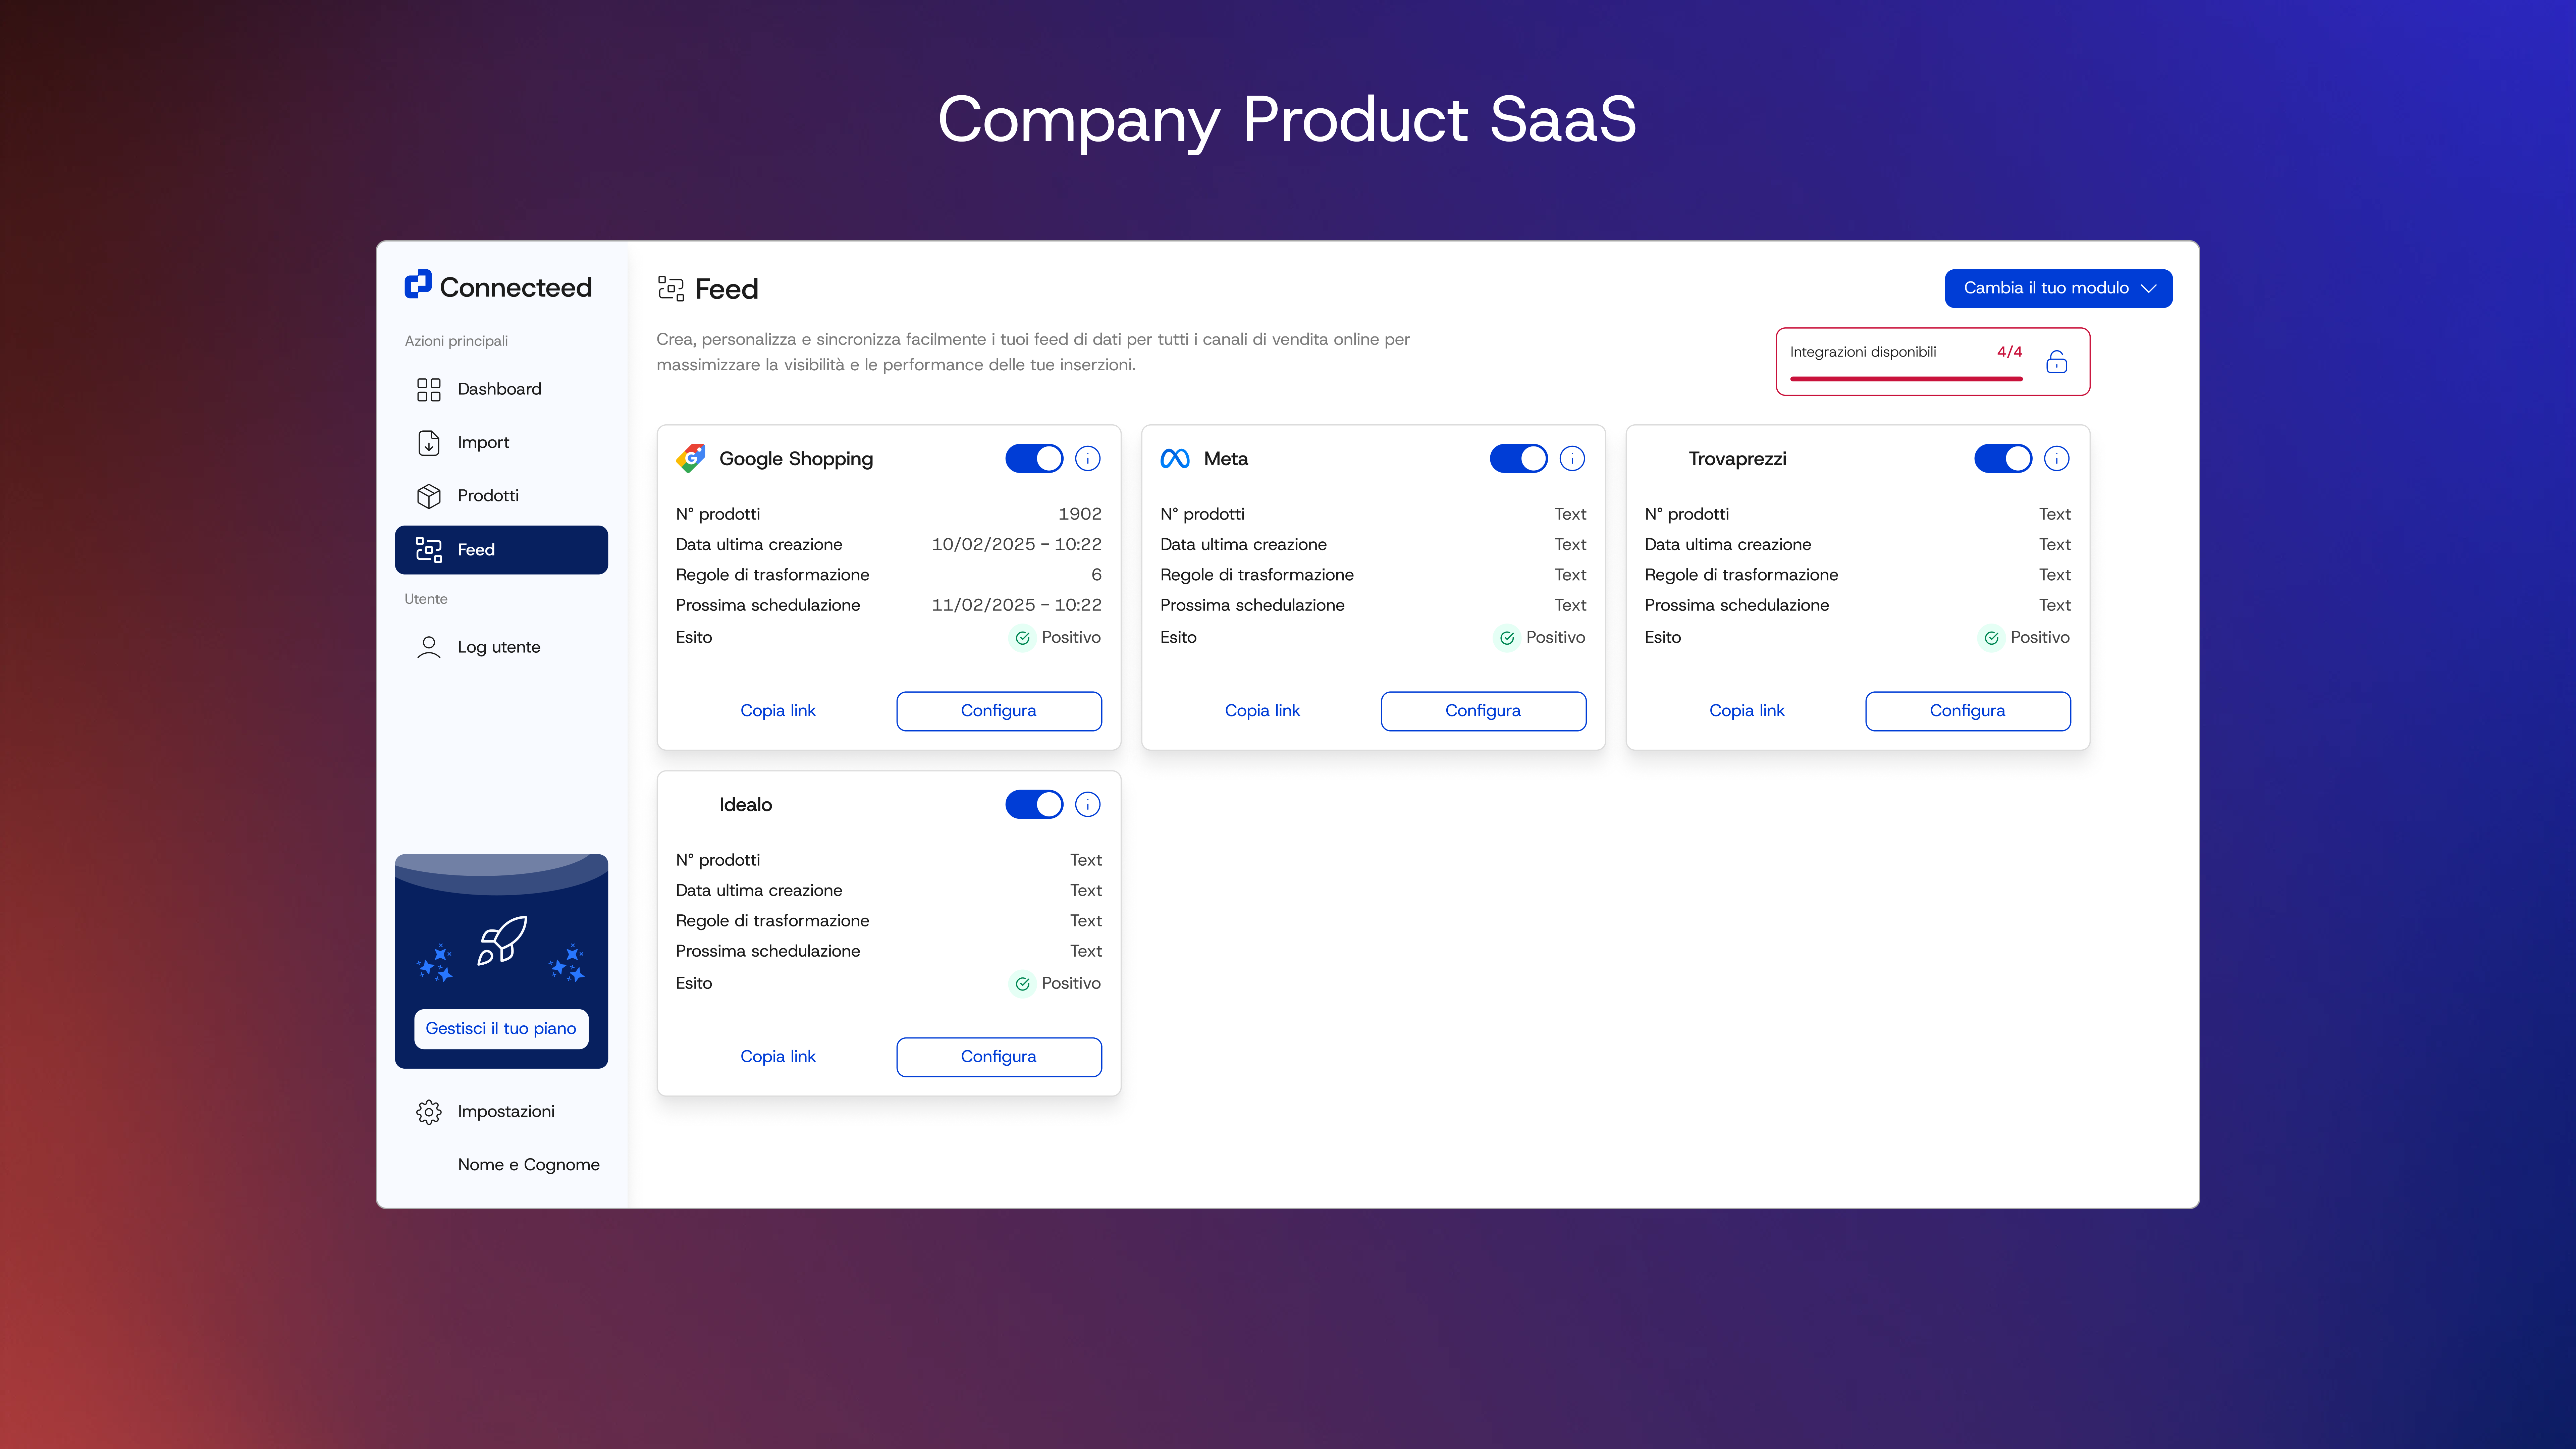
Task: Configure the Google Shopping feed
Action: 999,711
